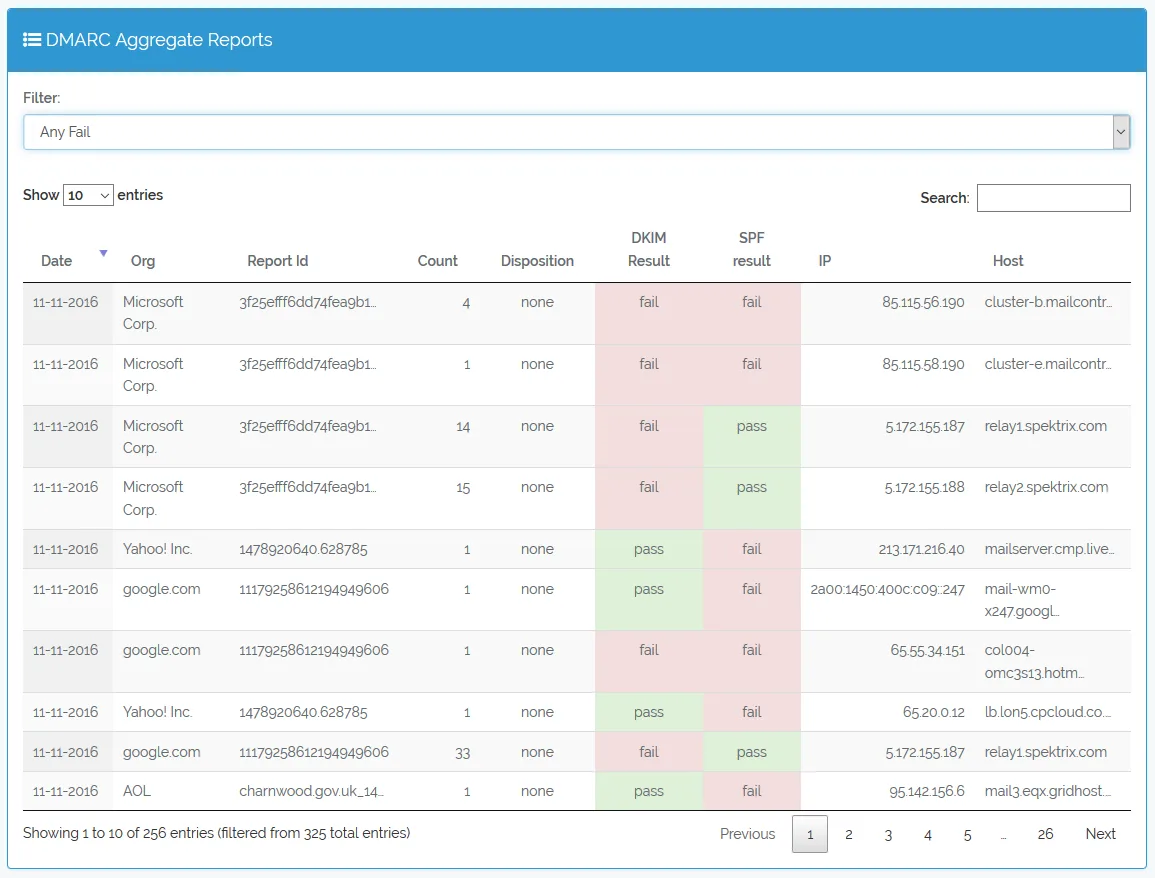This screenshot has width=1155, height=878.
Task: Sort by the SPF result column header
Action: pyautogui.click(x=751, y=249)
